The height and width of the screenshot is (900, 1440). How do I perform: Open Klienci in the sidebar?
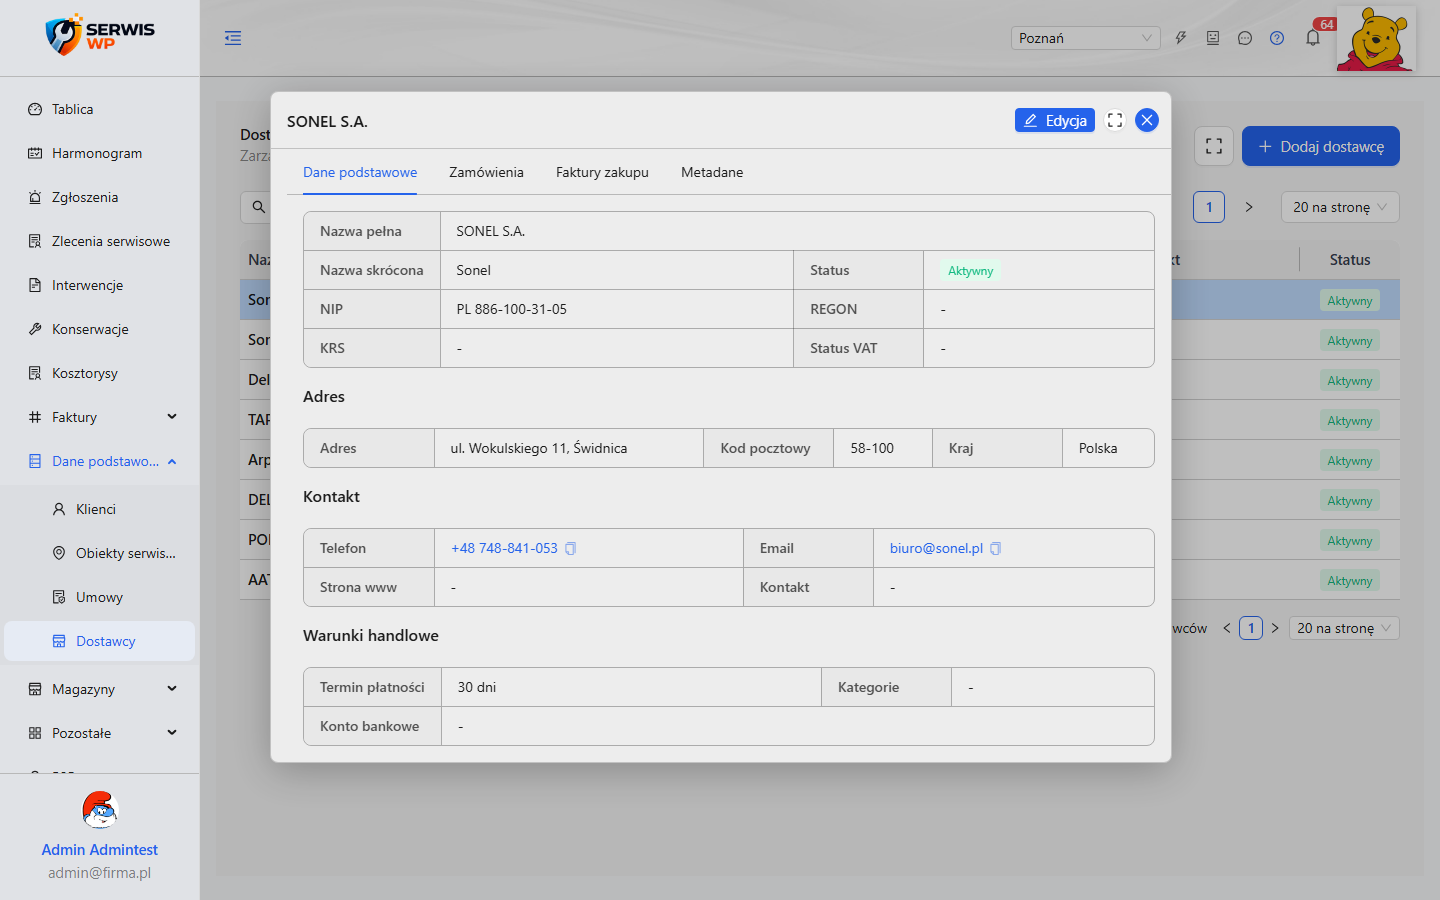tap(100, 509)
